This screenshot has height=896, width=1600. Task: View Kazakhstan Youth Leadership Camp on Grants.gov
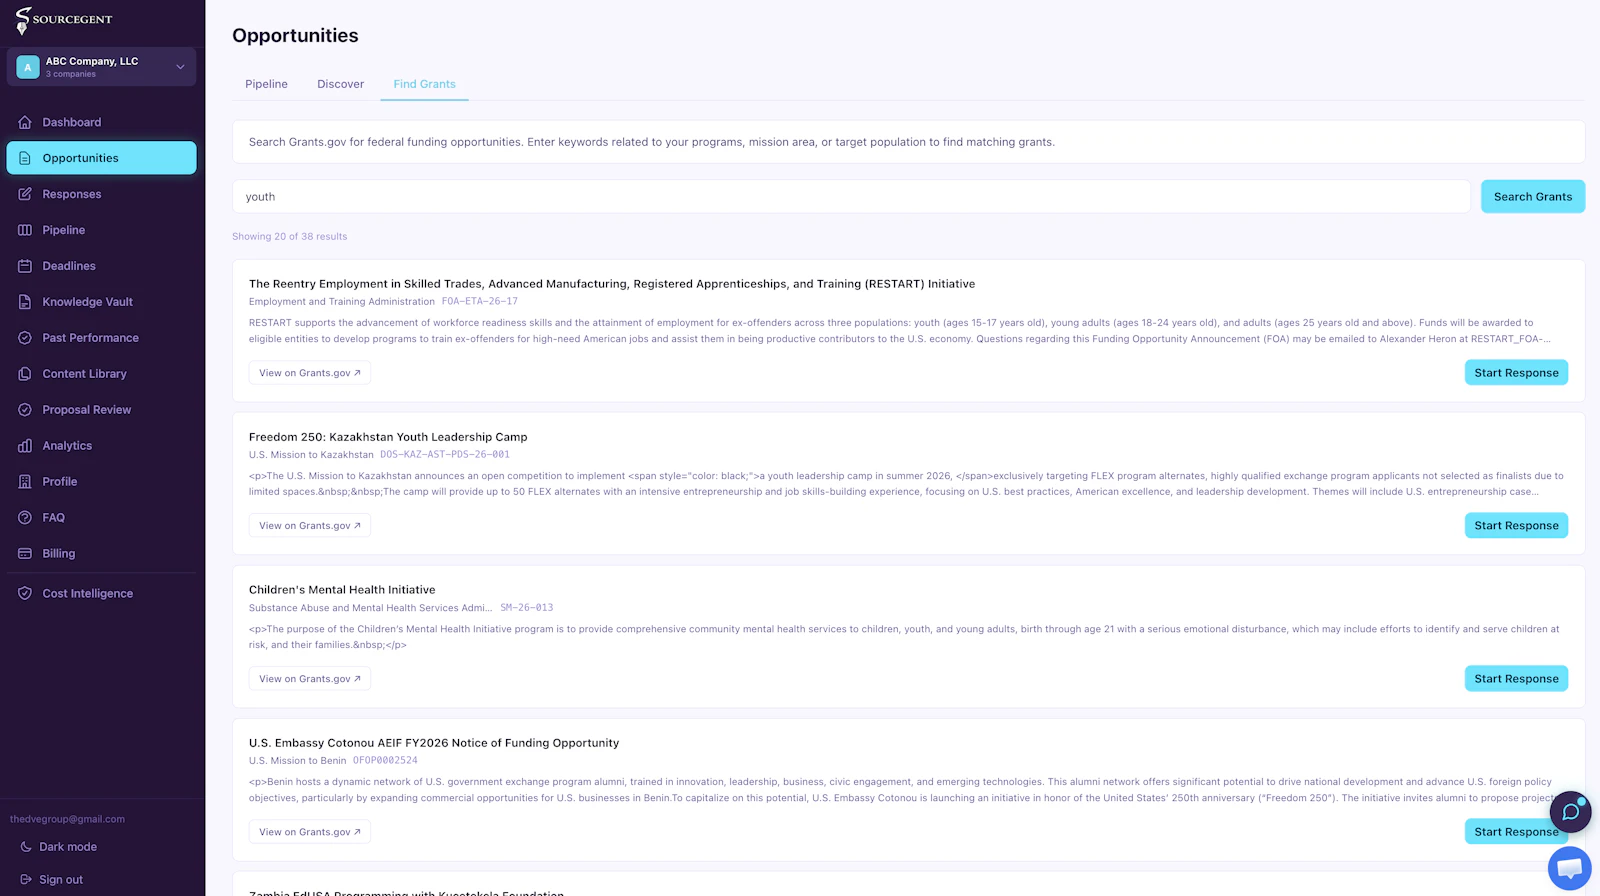(x=310, y=526)
